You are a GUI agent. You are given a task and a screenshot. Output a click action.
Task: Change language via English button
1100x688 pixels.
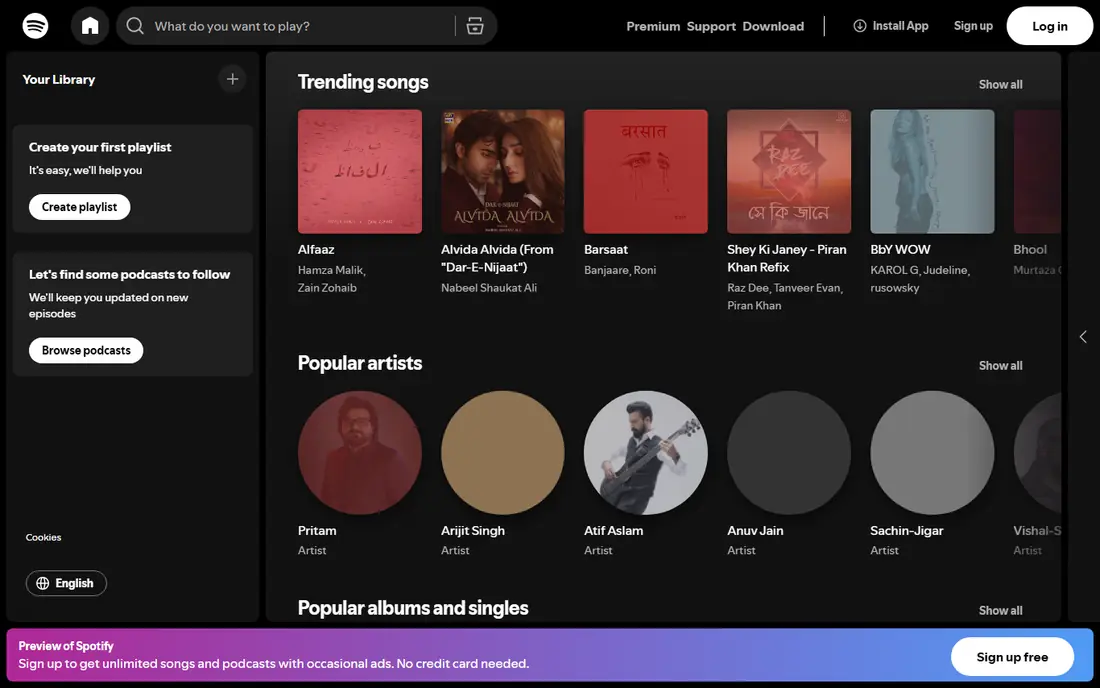coord(66,584)
